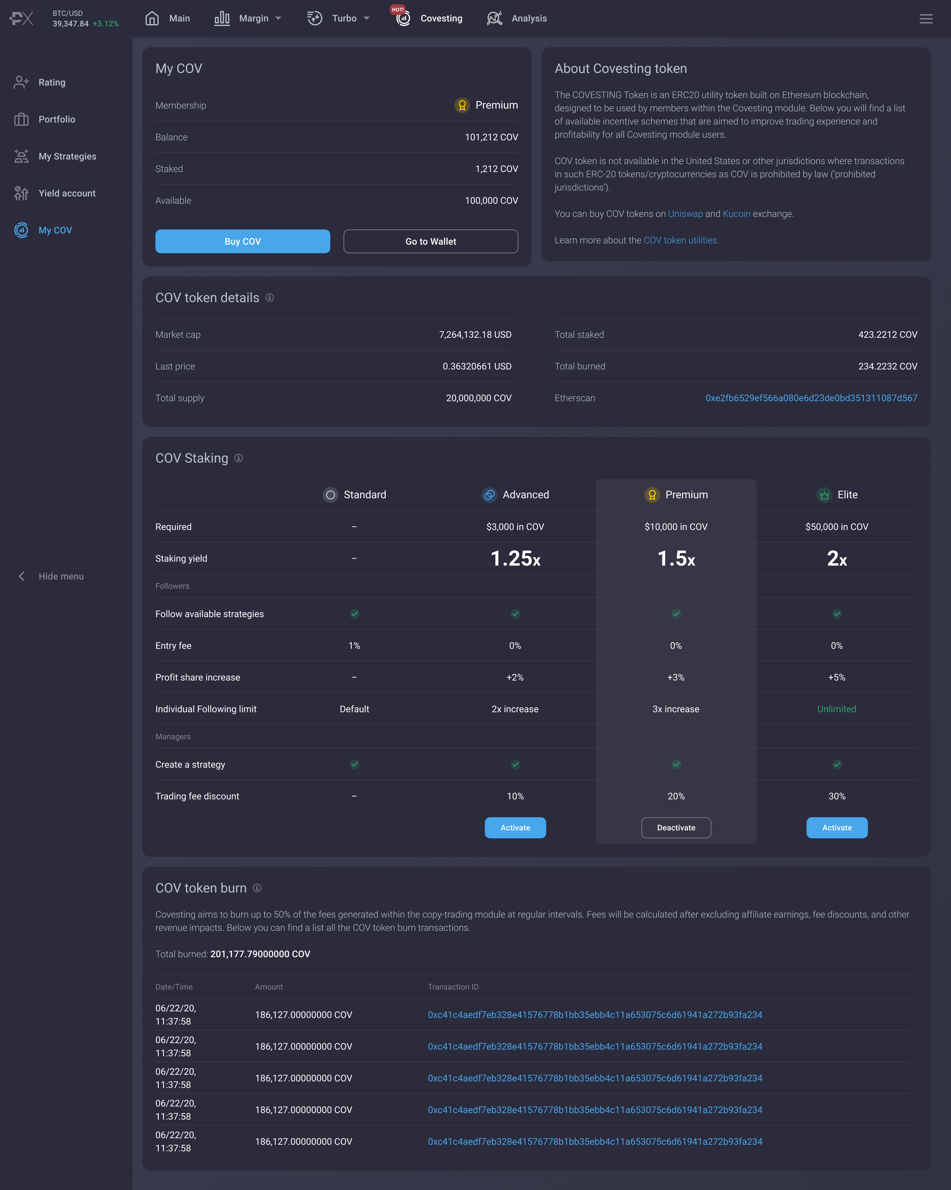951x1190 pixels.
Task: Click Standard tier create-strategy checkmark
Action: 354,764
